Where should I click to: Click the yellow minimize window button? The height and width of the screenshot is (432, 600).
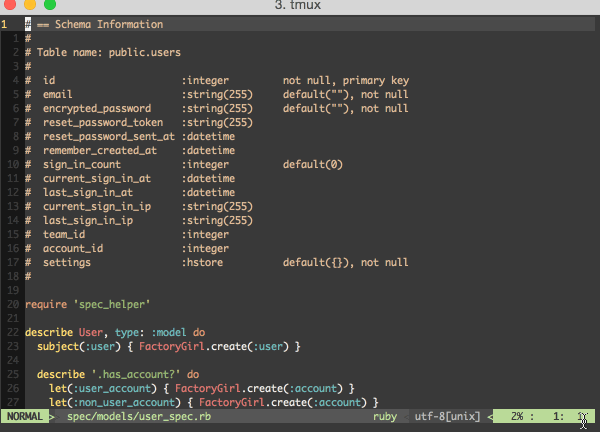(30, 3)
